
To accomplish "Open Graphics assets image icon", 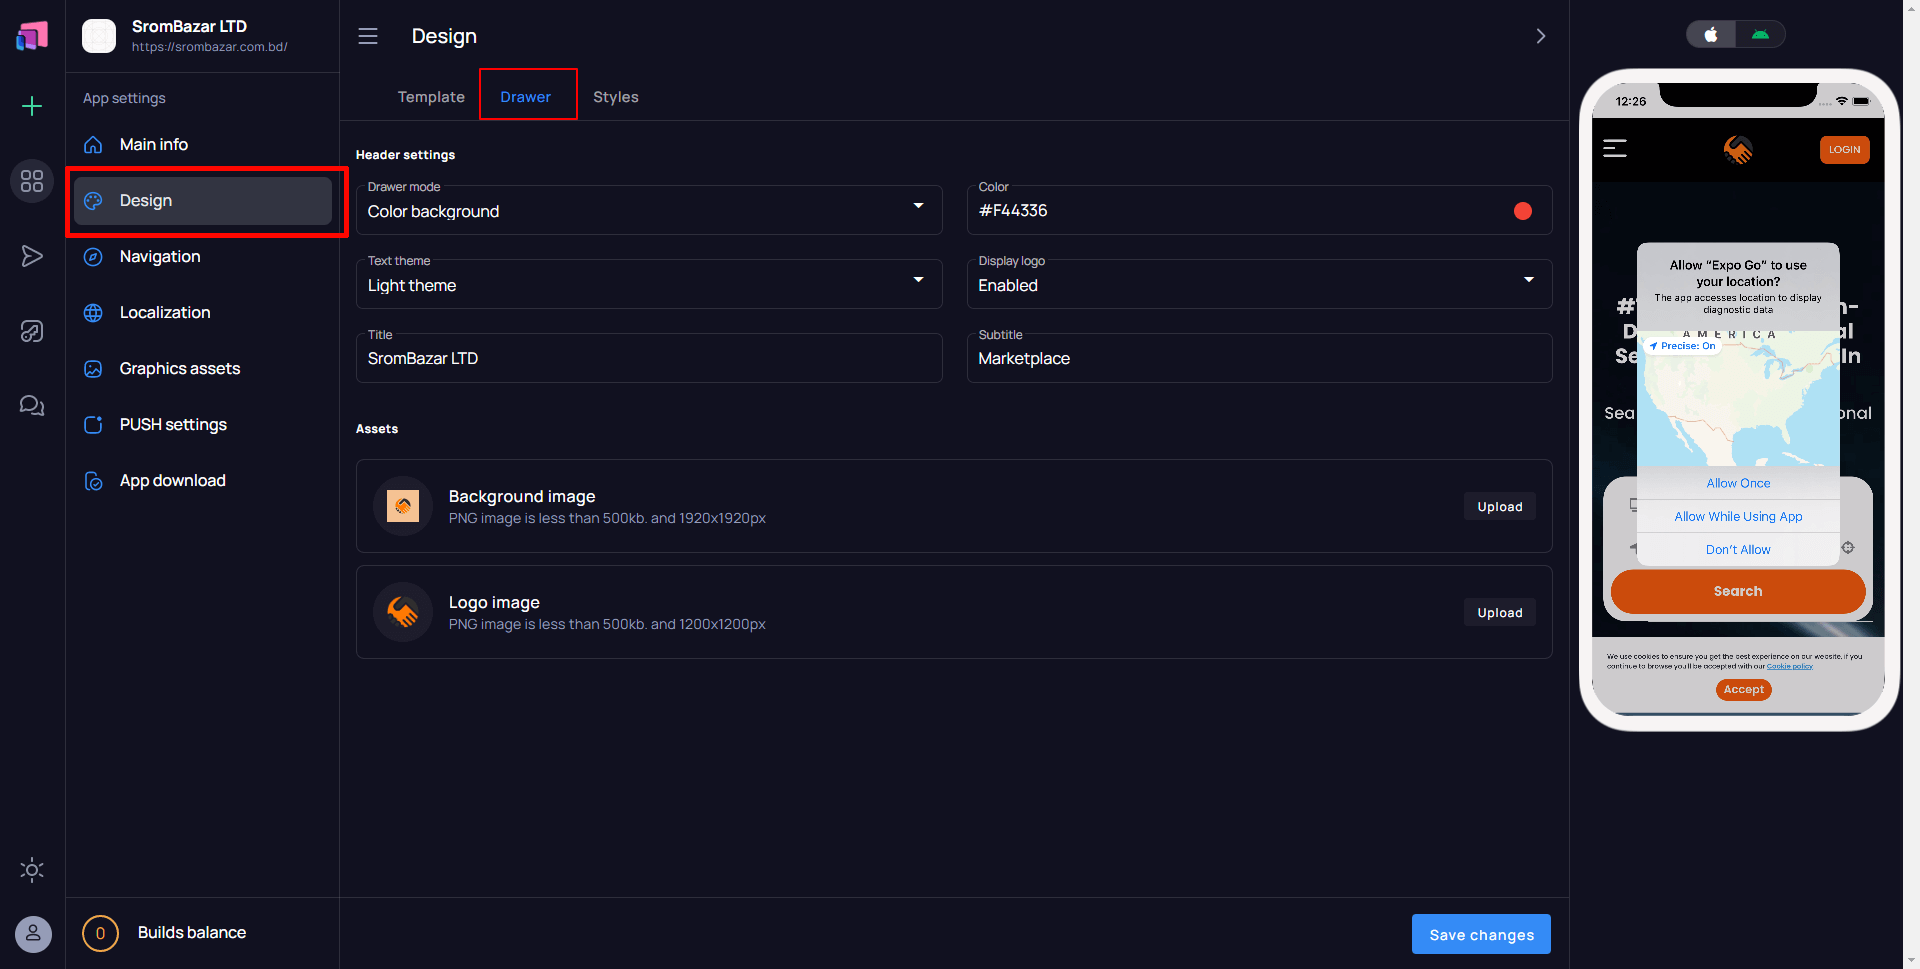I will tap(92, 368).
